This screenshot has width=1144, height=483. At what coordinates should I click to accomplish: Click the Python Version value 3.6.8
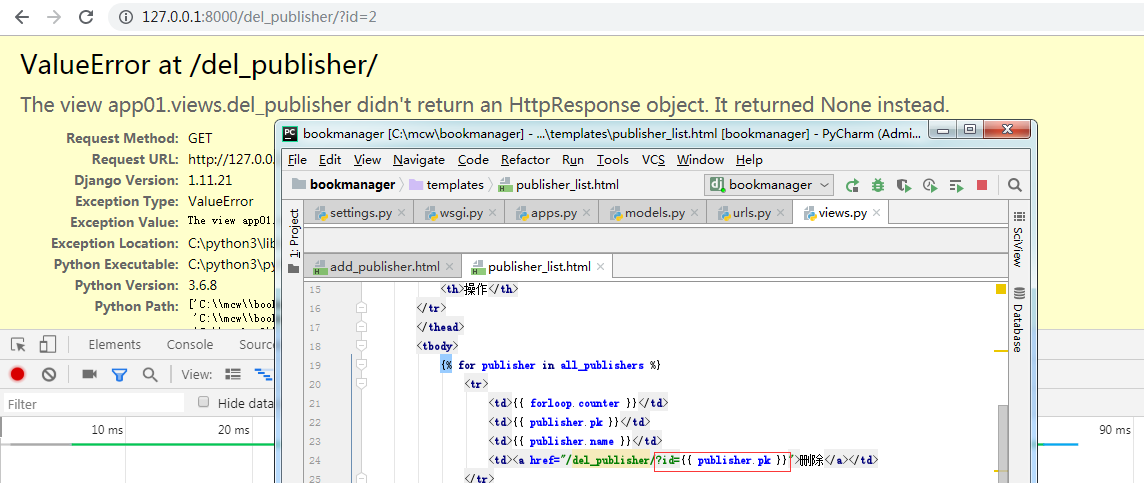(x=202, y=285)
